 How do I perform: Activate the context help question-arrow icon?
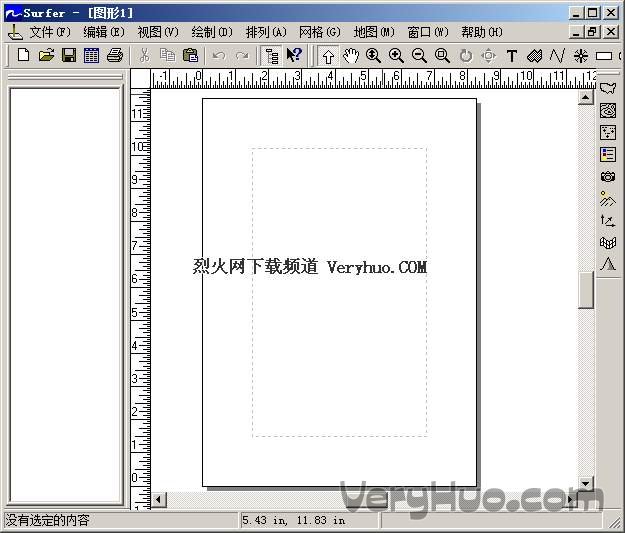[x=295, y=55]
